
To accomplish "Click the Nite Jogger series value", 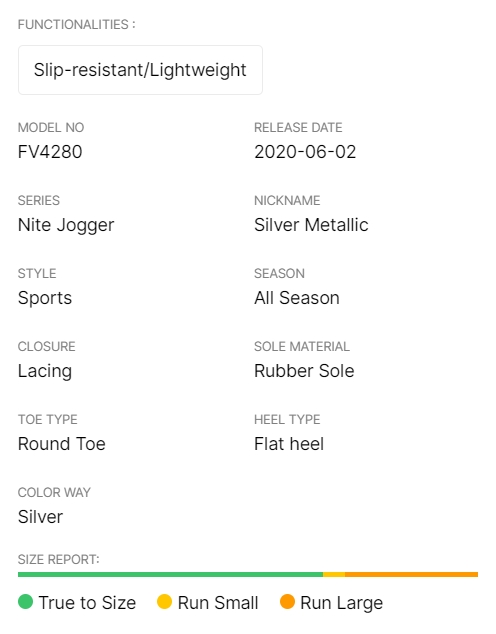I will pos(66,226).
